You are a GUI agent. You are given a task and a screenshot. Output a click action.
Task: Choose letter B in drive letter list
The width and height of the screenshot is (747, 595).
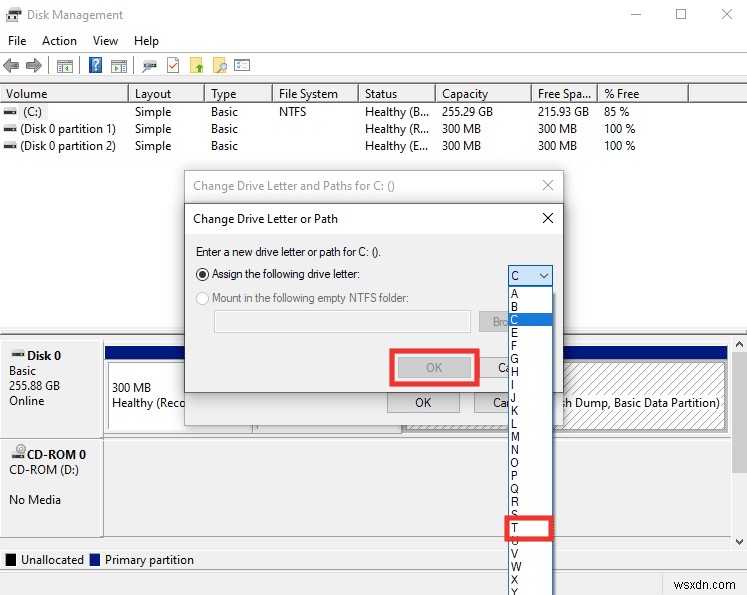[530, 306]
